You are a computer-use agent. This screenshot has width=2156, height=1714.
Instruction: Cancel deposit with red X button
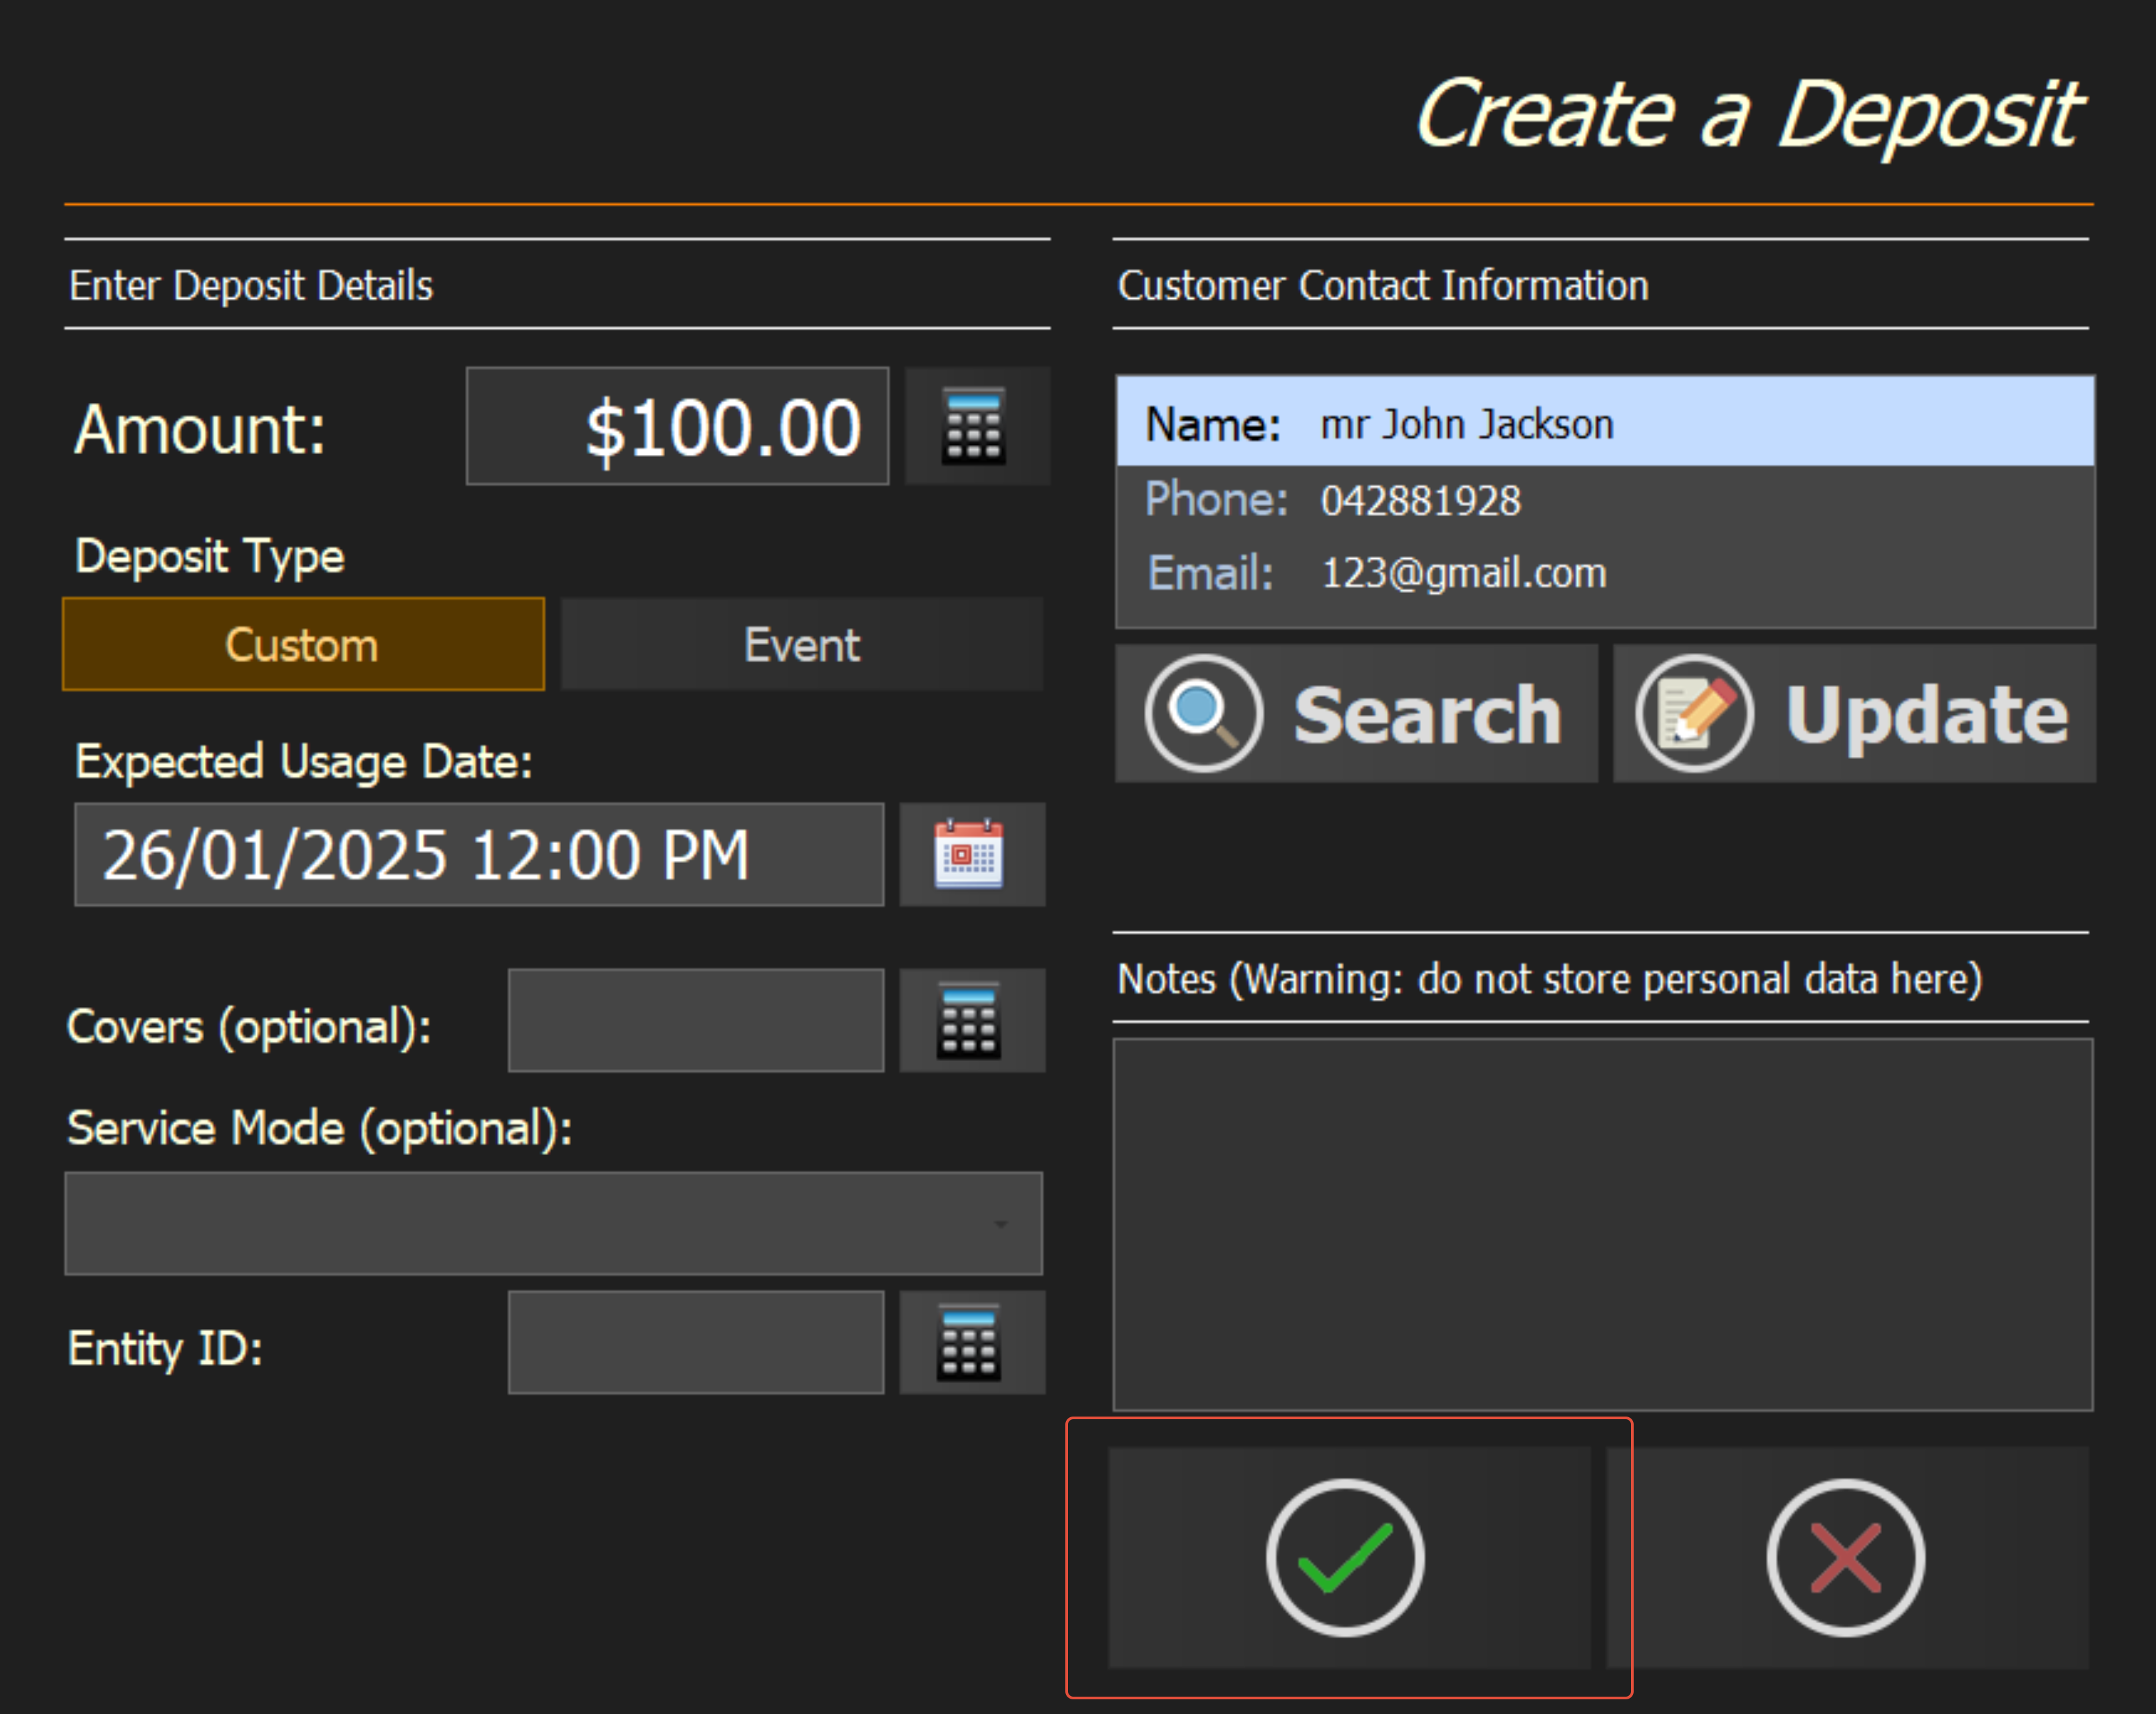pos(1845,1557)
